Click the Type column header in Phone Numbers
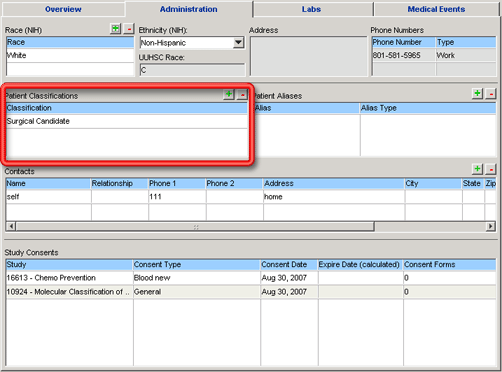 466,42
